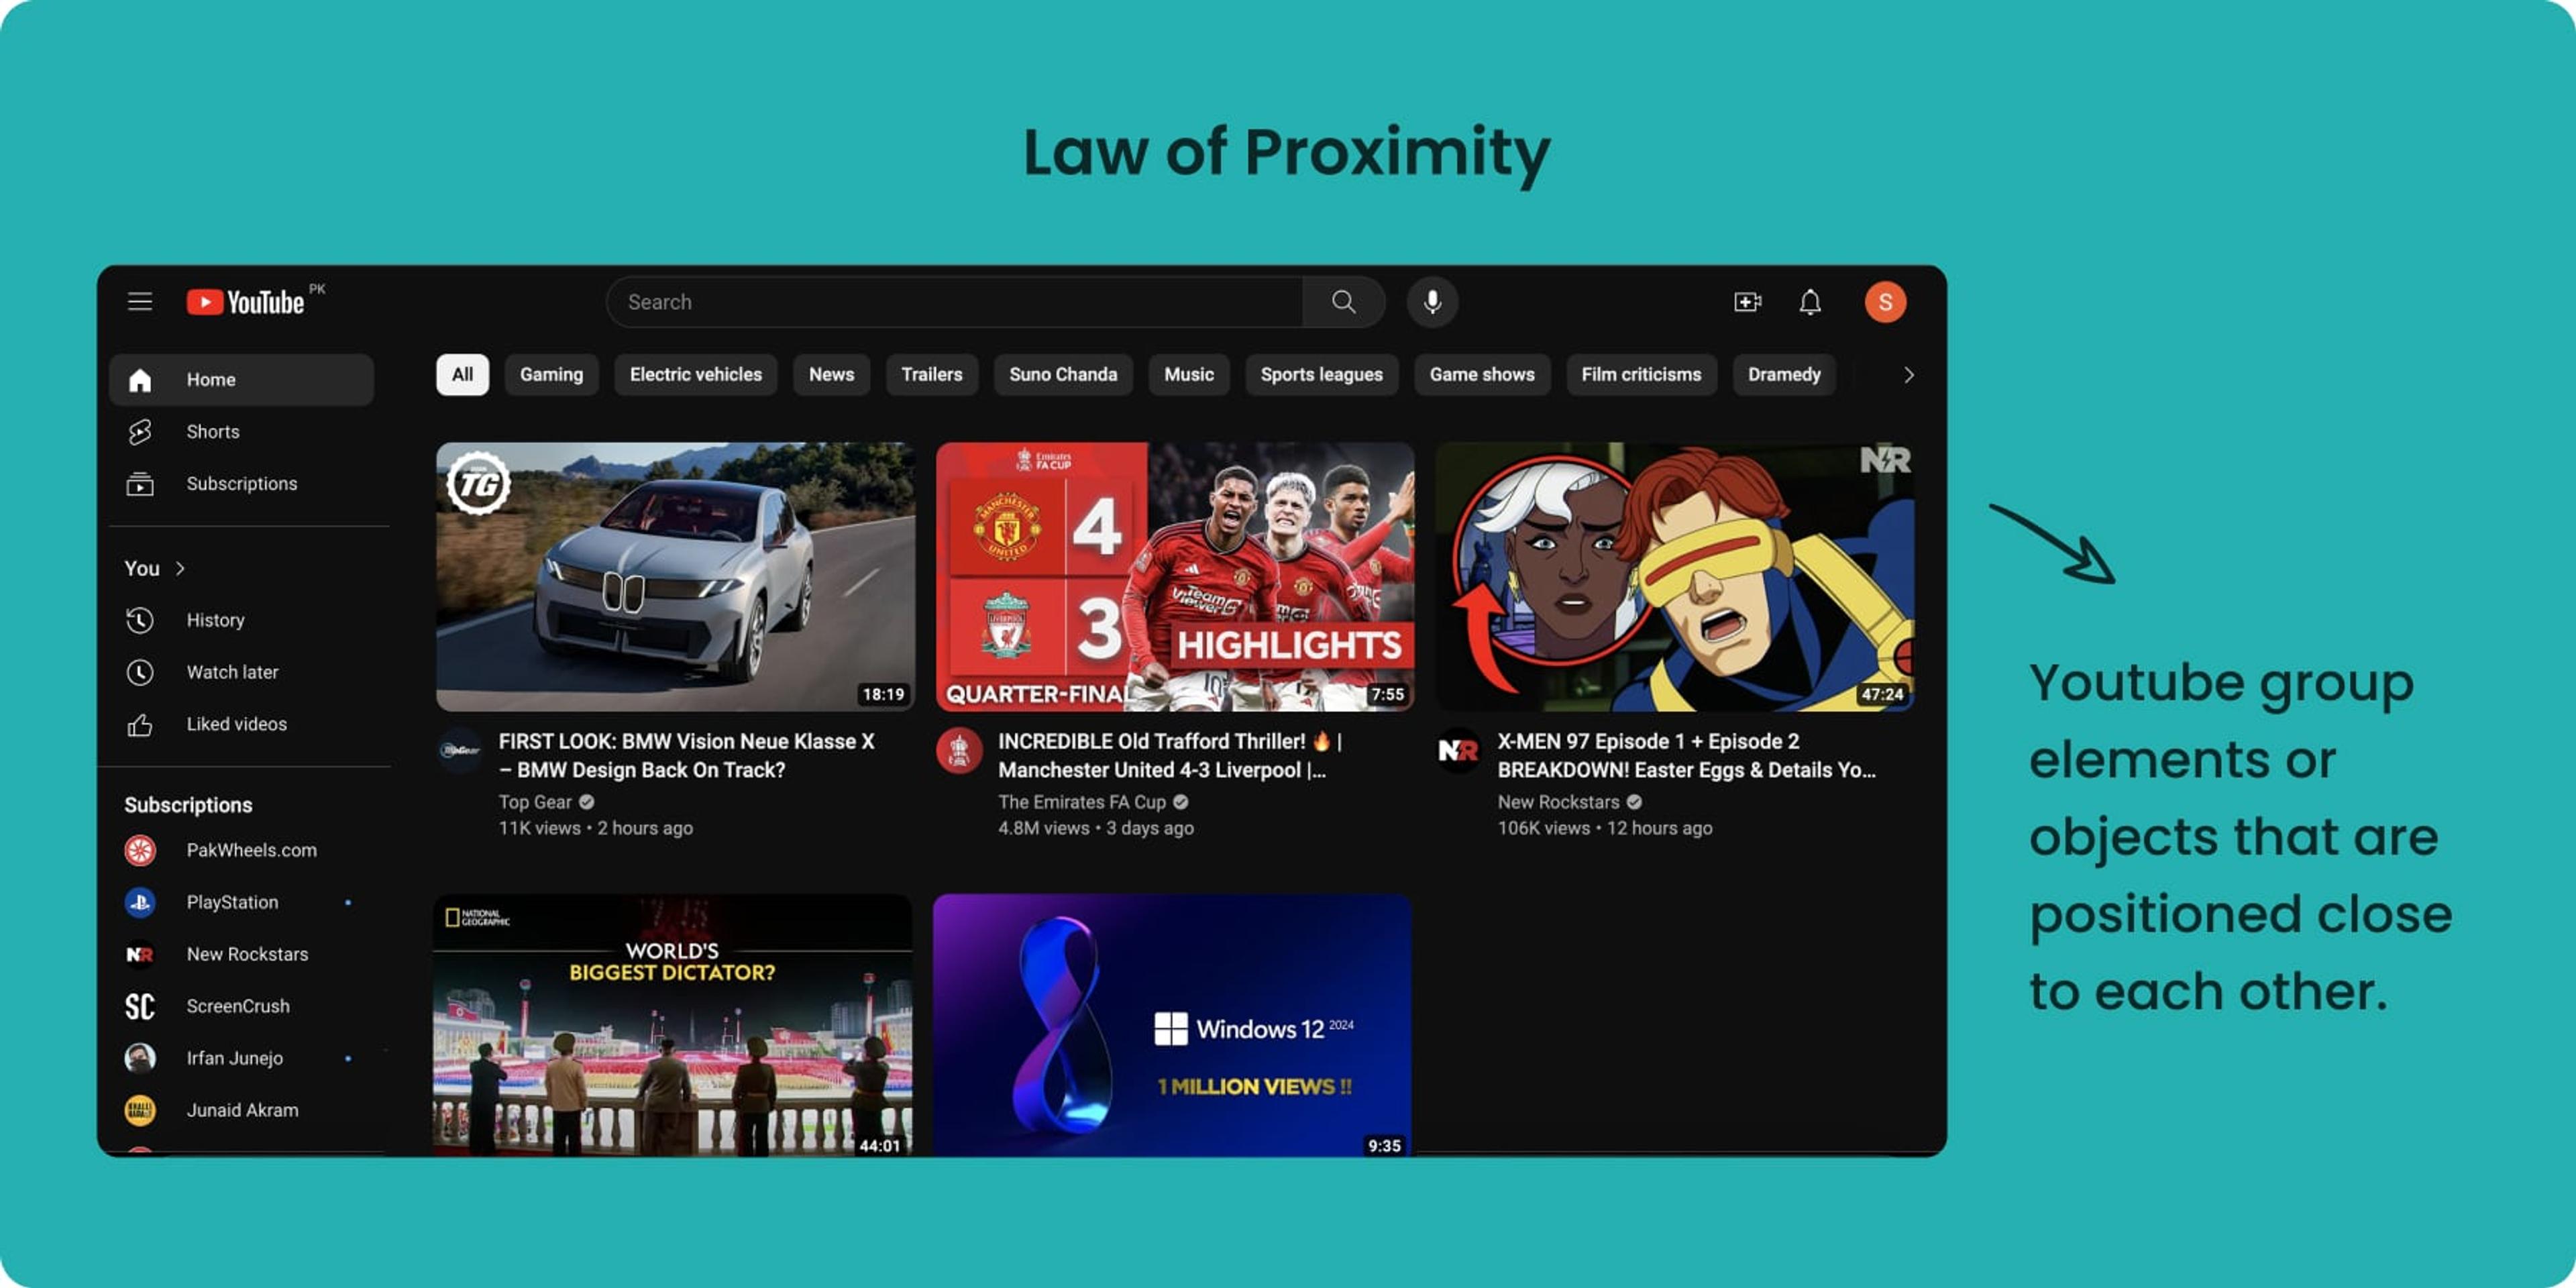Select the Film criticisms chip
The height and width of the screenshot is (1288, 2576).
1640,375
